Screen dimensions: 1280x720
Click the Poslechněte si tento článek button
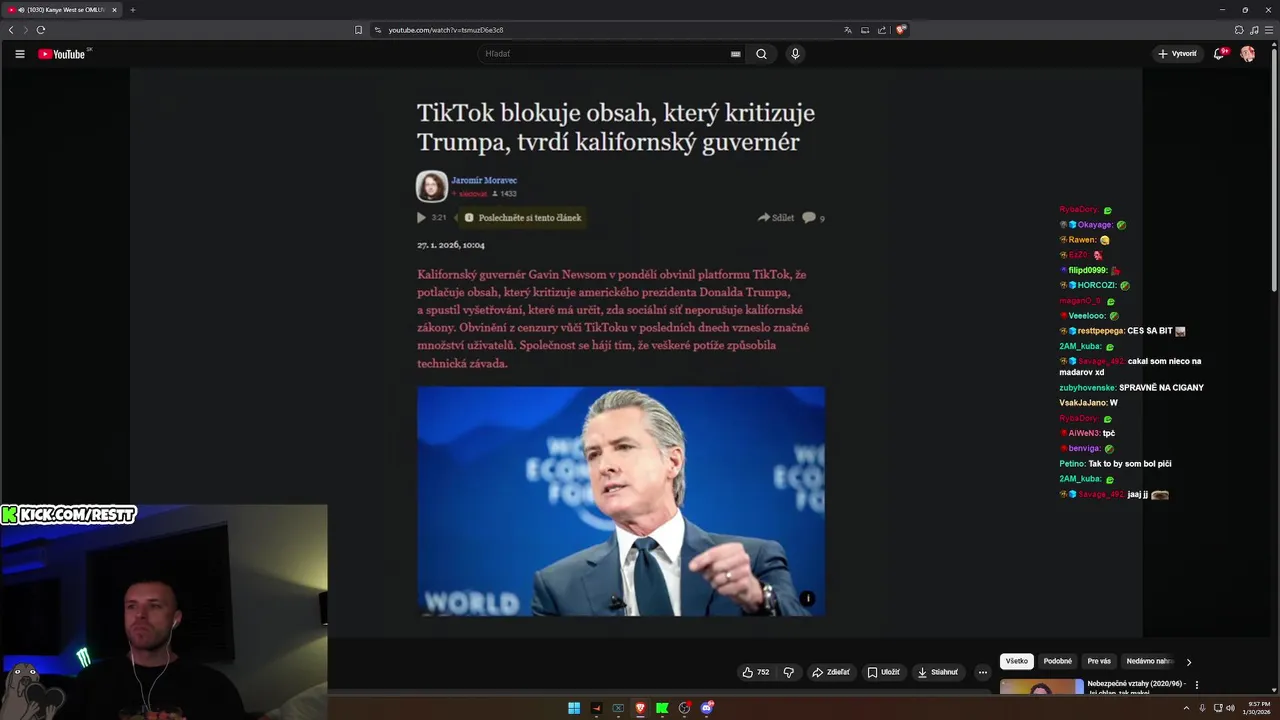coord(522,217)
